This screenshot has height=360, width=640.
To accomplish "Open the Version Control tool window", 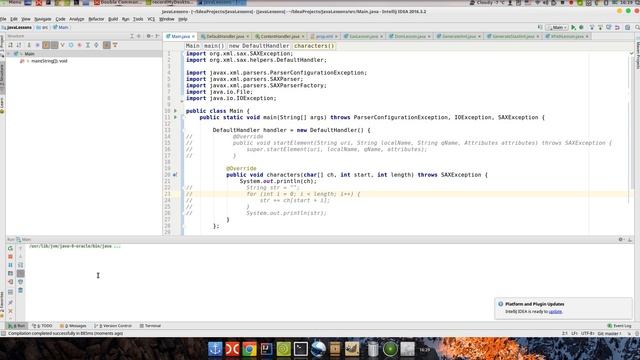I will pos(113,326).
